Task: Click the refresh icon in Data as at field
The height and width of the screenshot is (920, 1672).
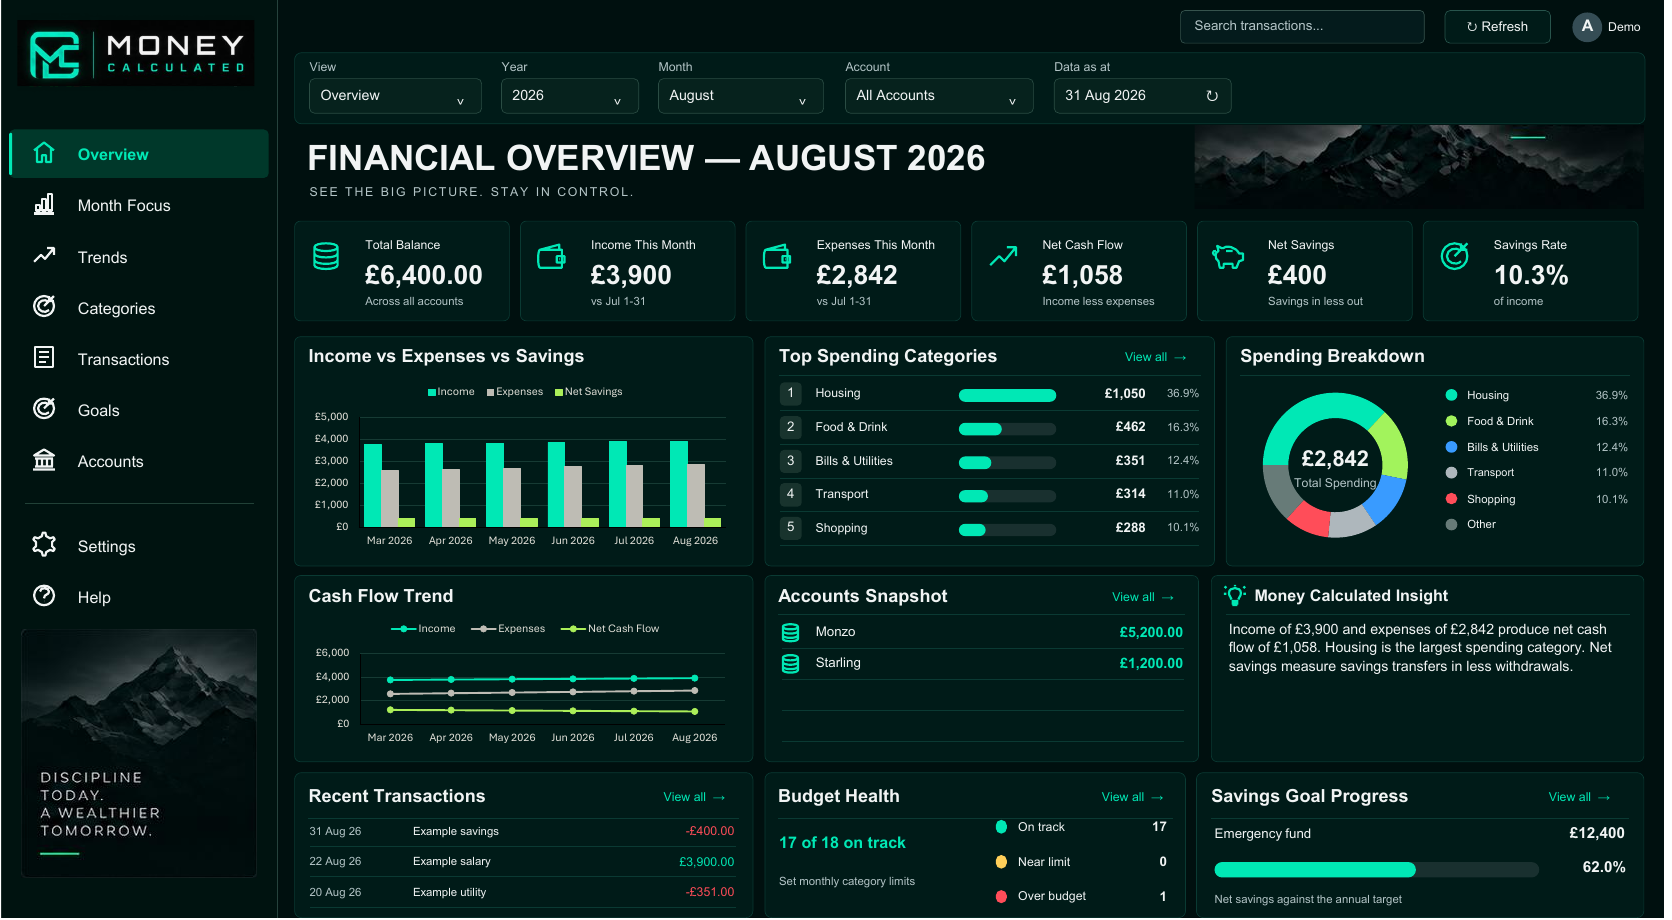Action: (1212, 96)
